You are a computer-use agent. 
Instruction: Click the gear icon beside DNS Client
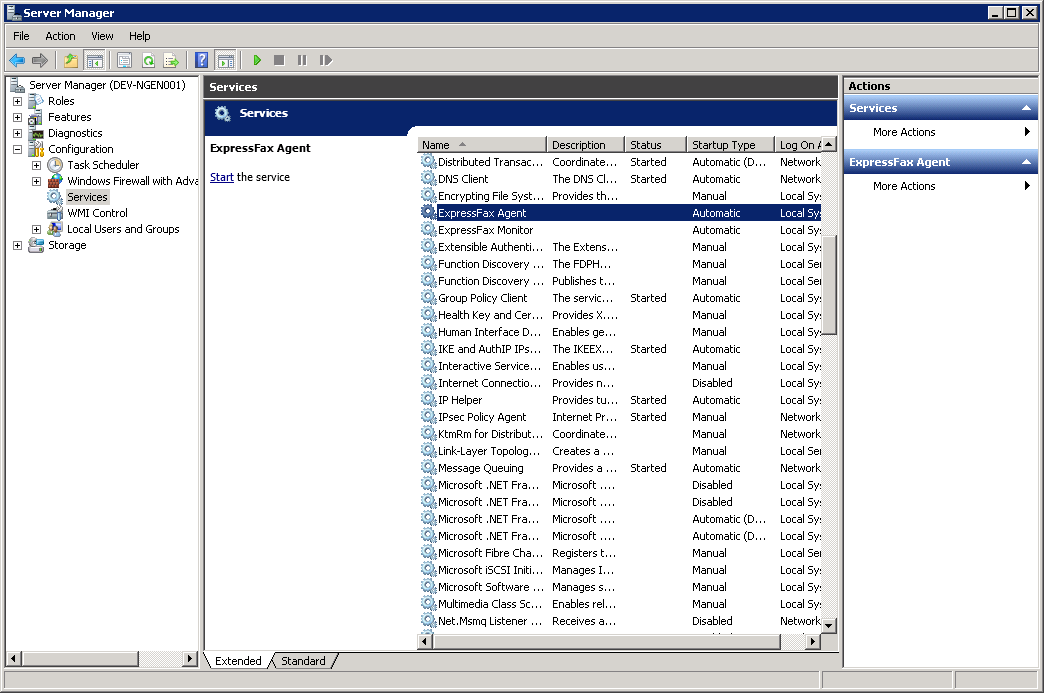tap(428, 178)
